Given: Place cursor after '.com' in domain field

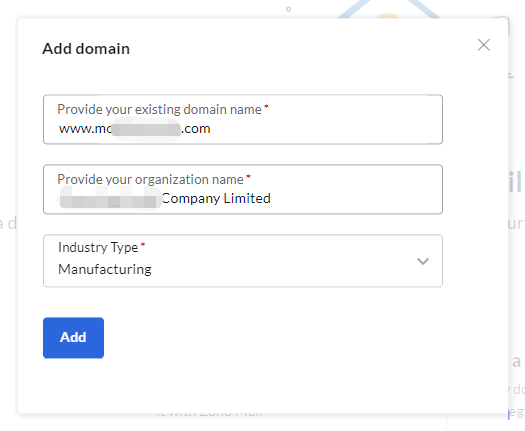Looking at the screenshot, I should (211, 129).
